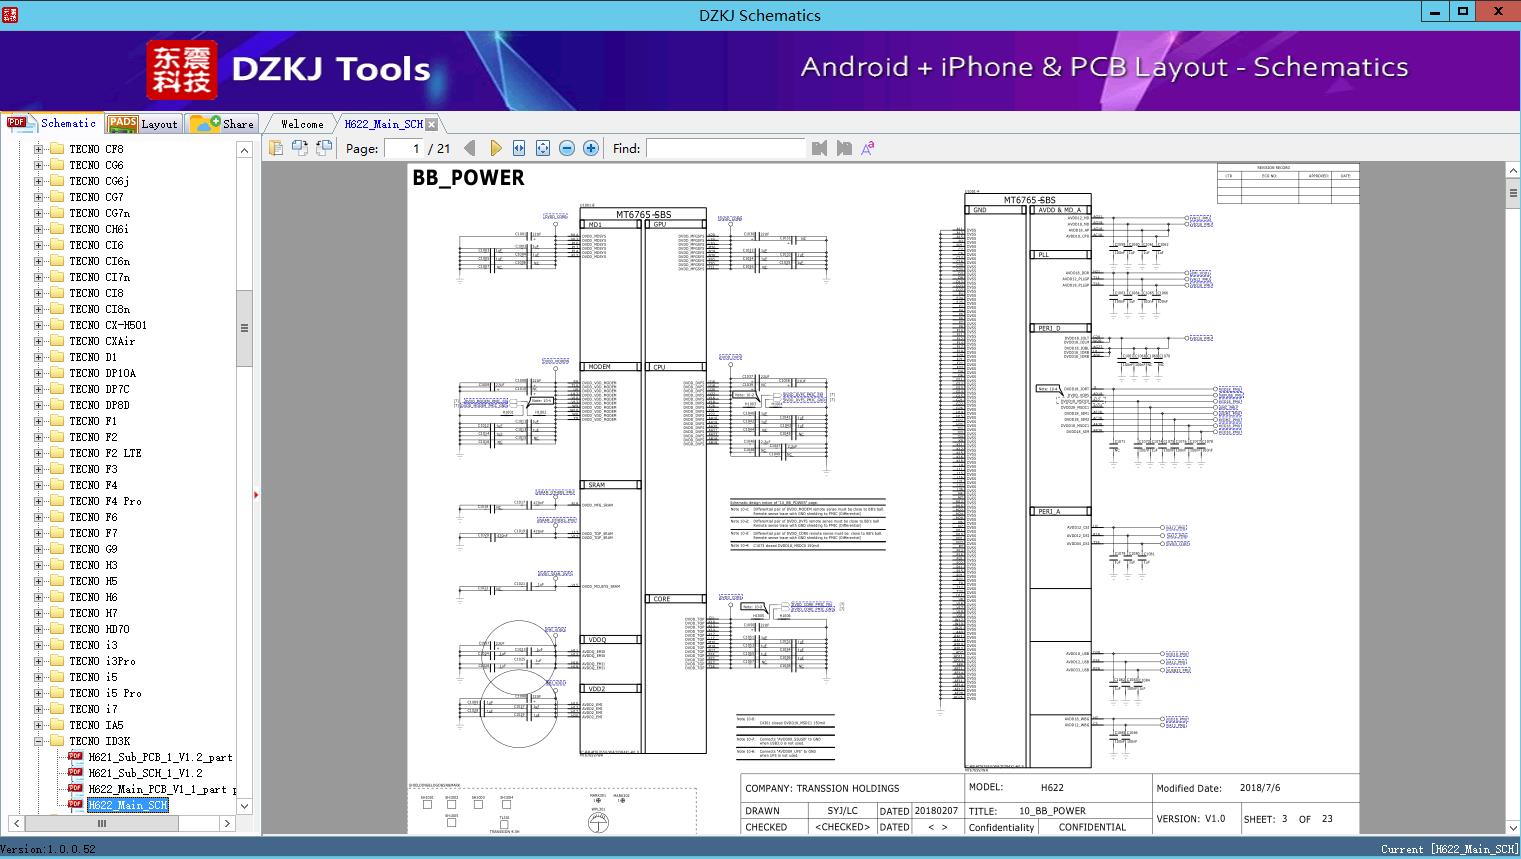
Task: Switch to the Schematic tab
Action: pyautogui.click(x=52, y=123)
